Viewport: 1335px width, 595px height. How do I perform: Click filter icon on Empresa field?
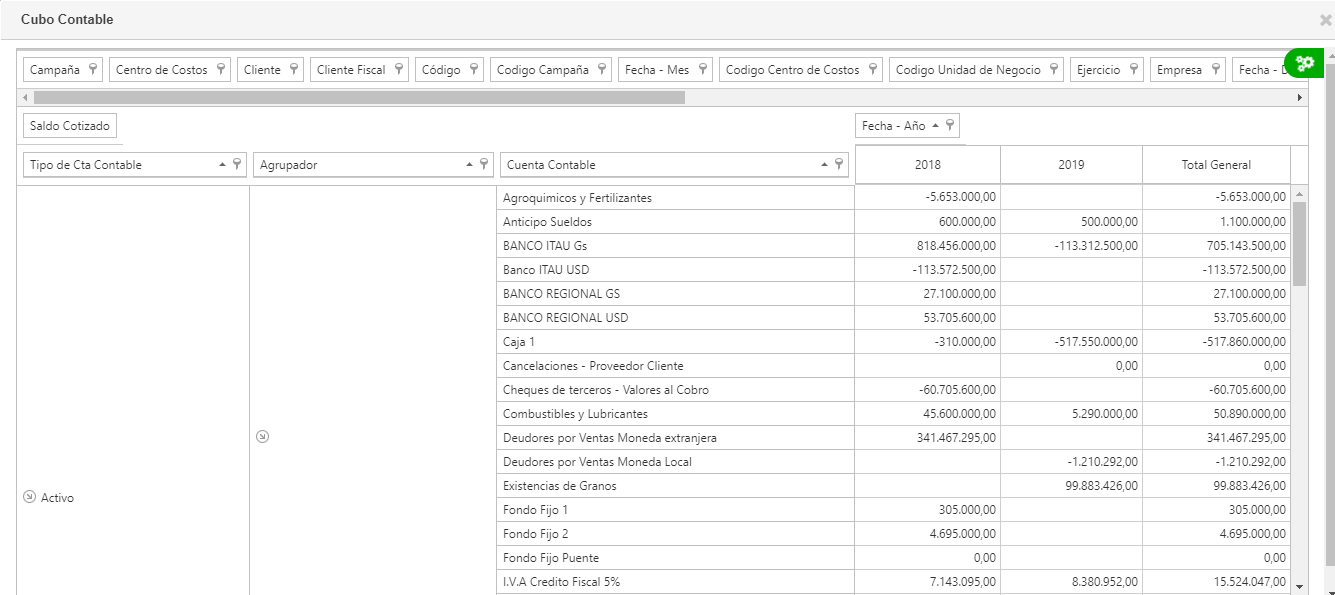tap(1215, 70)
